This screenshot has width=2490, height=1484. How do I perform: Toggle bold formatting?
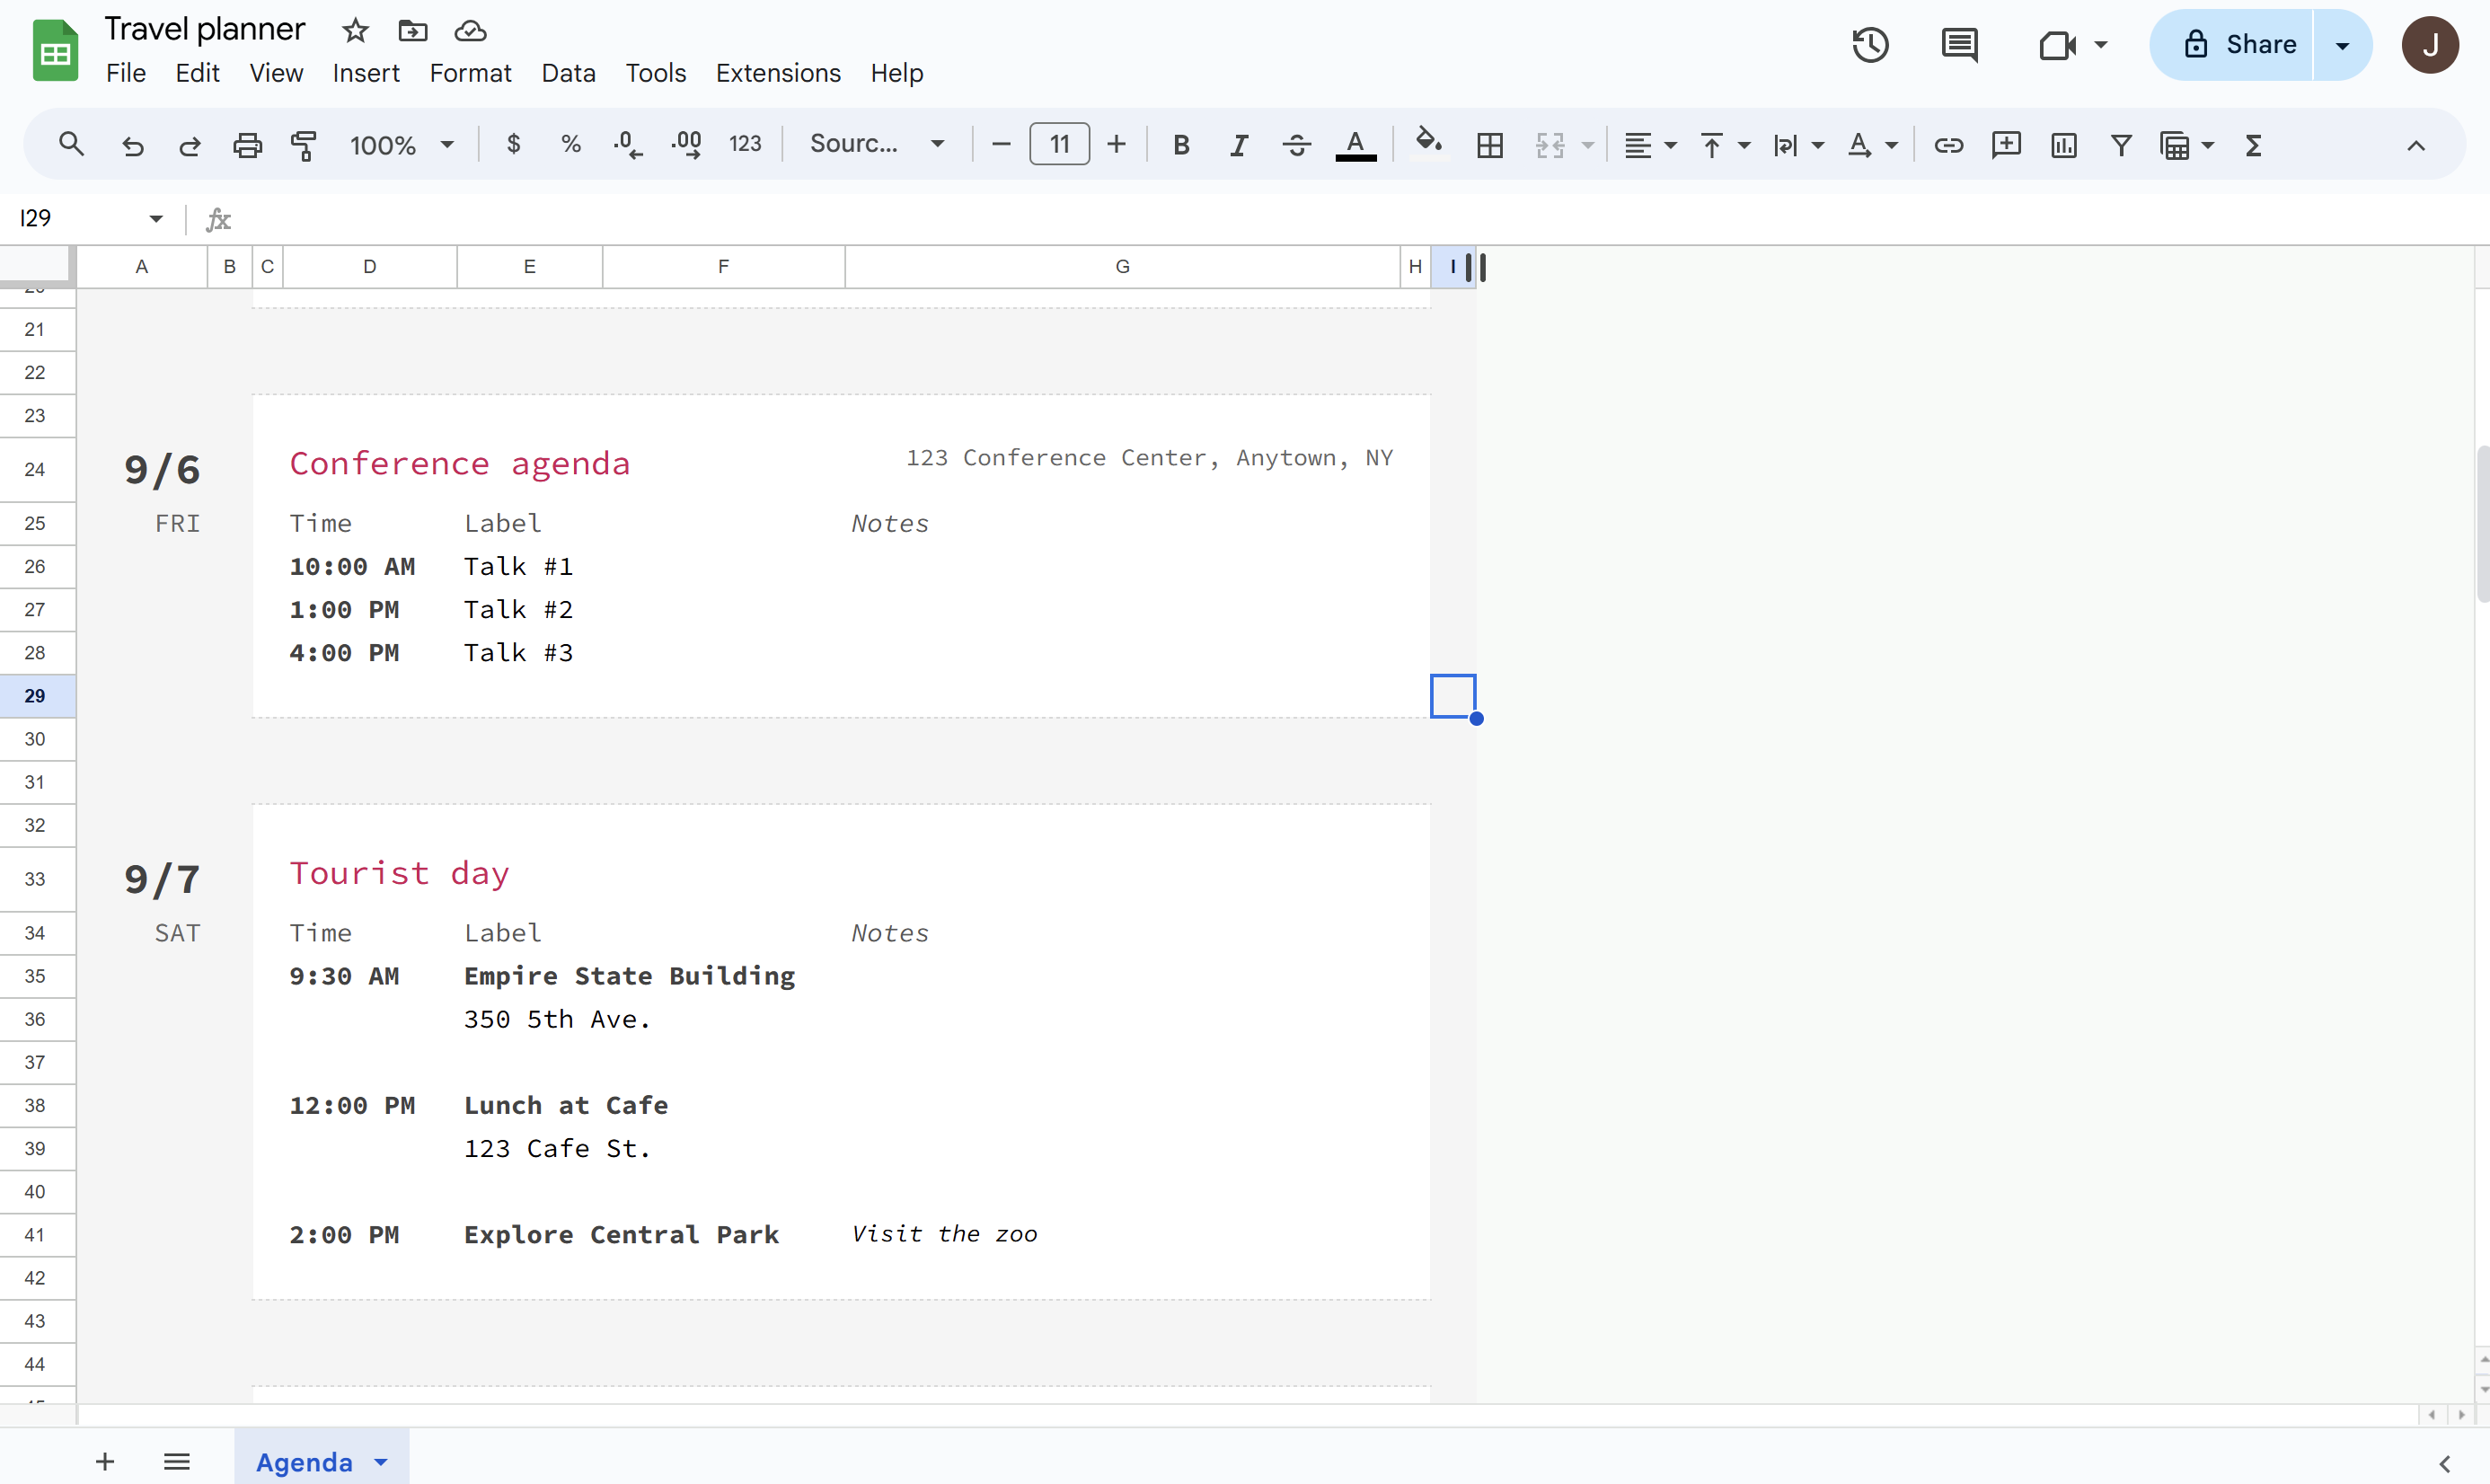1181,145
